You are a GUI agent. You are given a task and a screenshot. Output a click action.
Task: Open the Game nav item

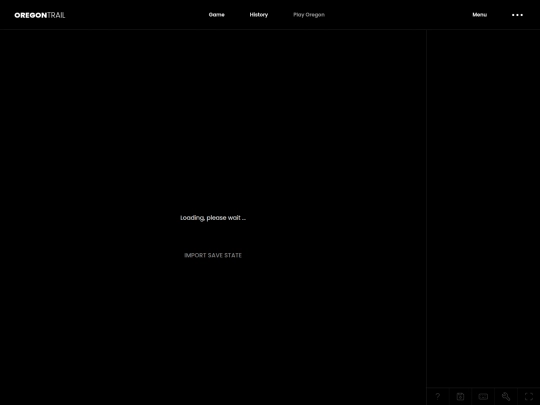coord(217,15)
